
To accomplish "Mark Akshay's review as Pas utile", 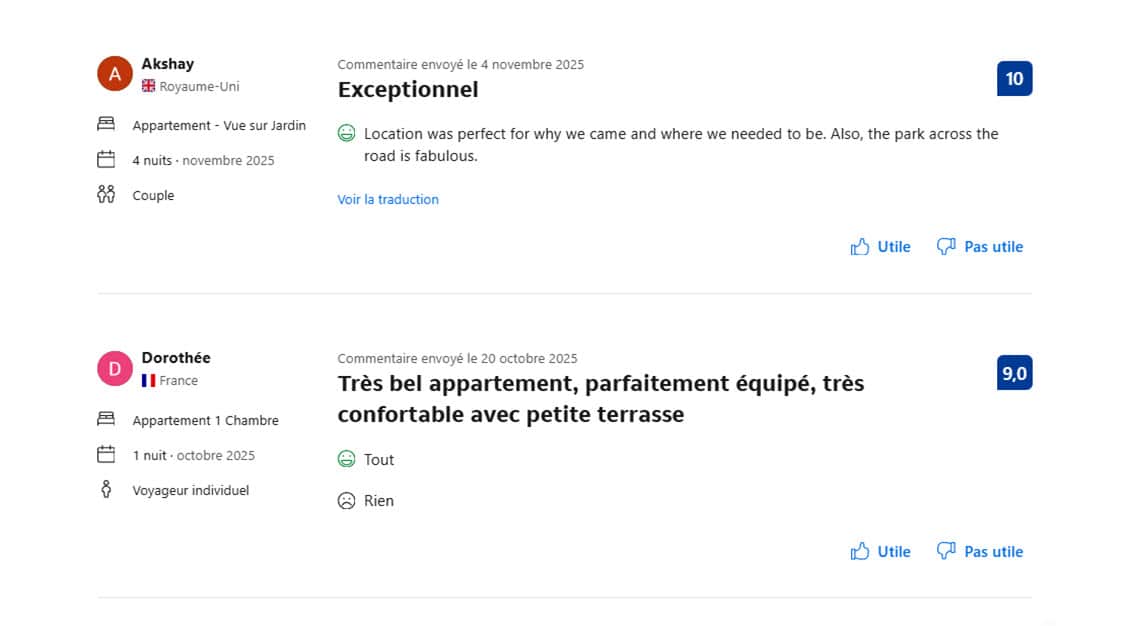I will [980, 247].
